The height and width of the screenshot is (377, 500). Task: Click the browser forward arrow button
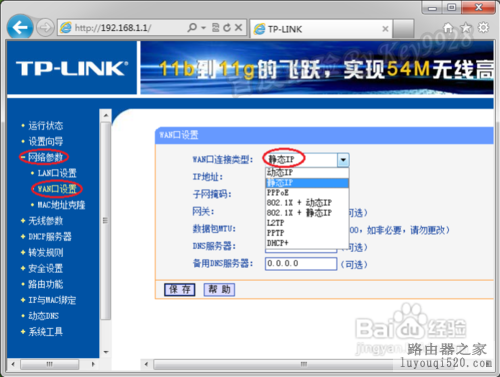(x=45, y=28)
